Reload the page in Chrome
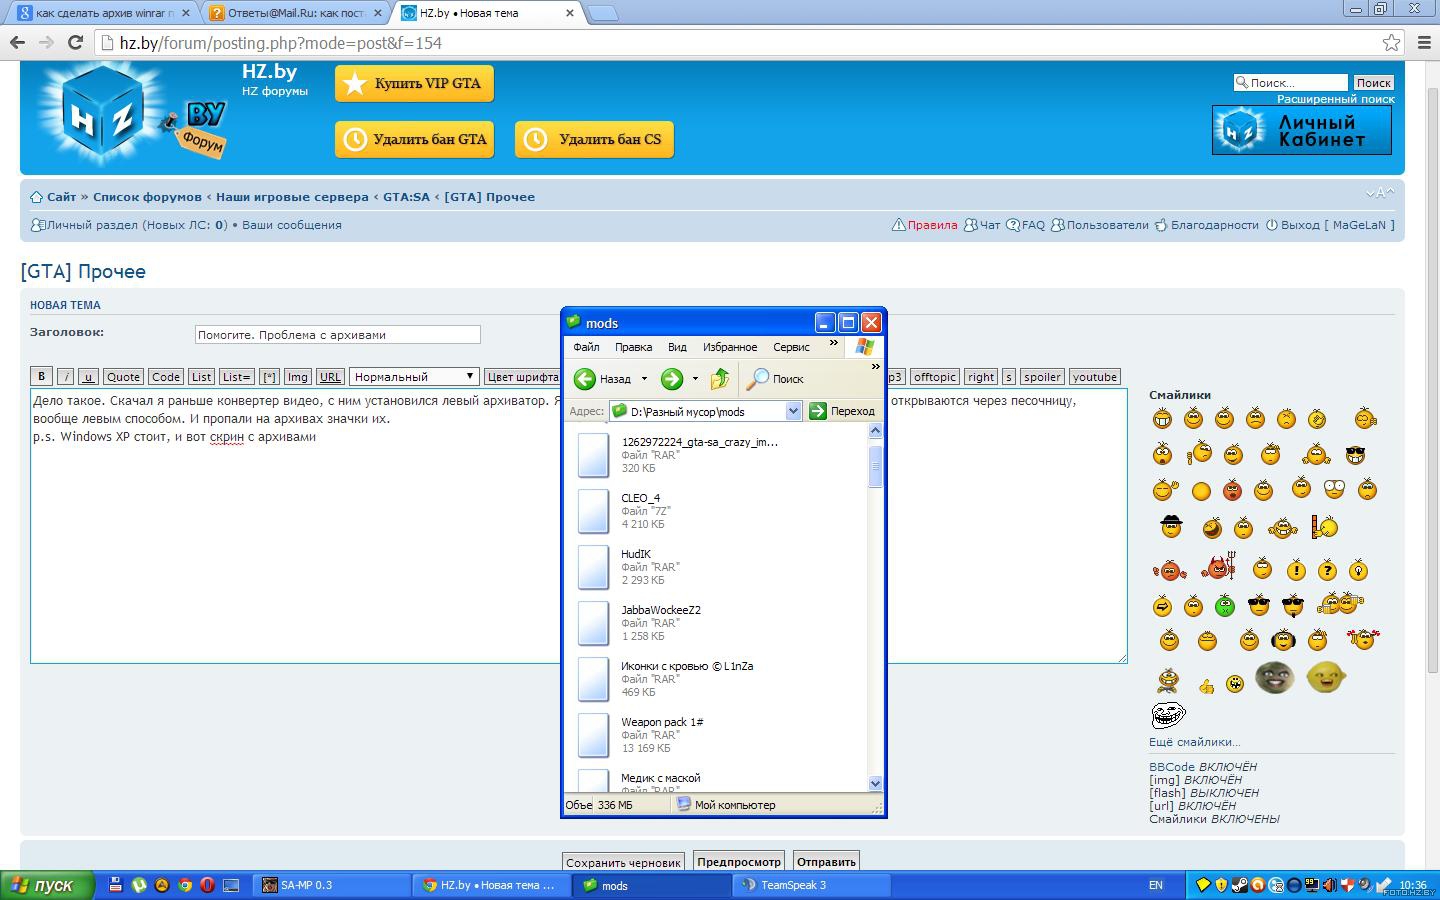Viewport: 1440px width, 900px height. [x=74, y=42]
